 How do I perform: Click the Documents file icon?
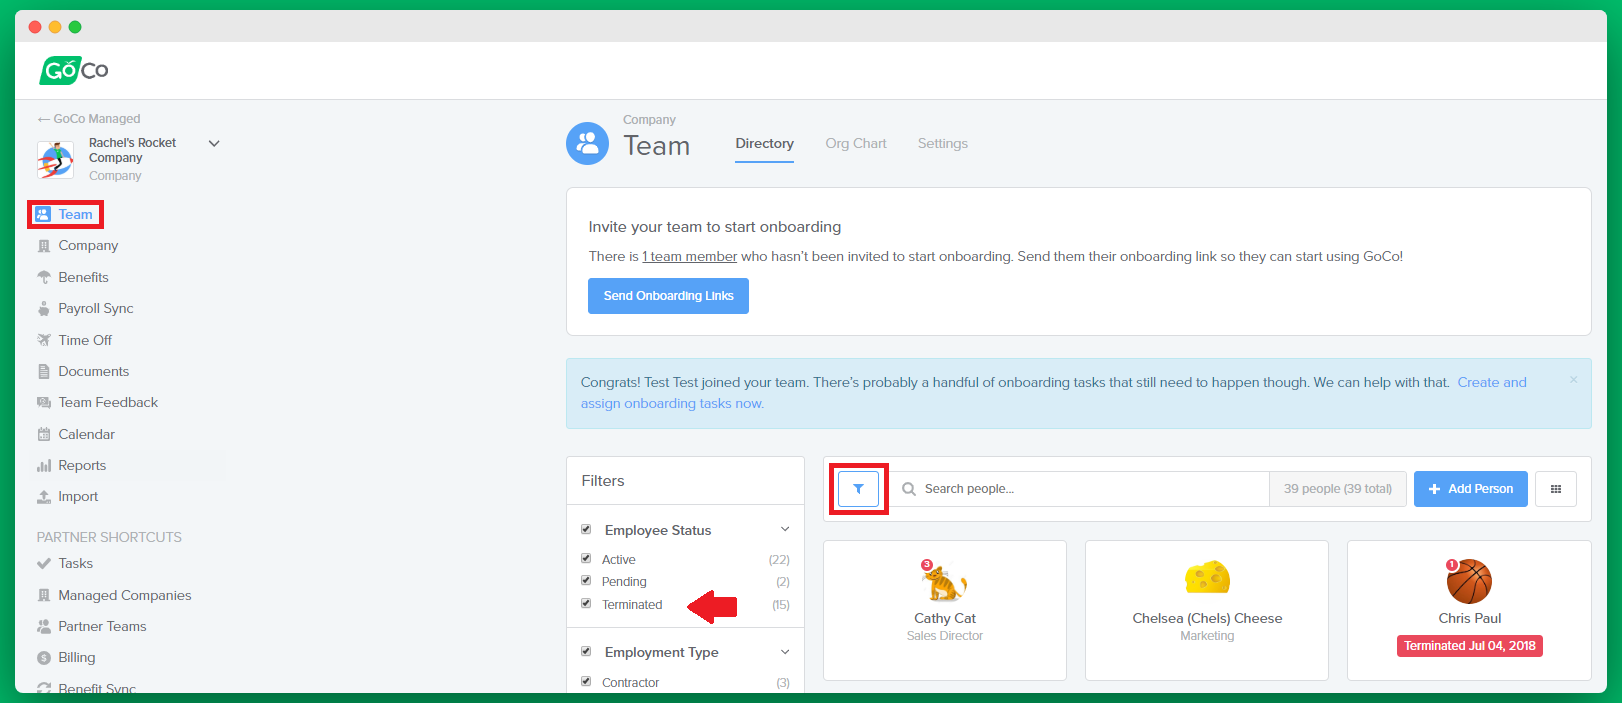coord(44,371)
